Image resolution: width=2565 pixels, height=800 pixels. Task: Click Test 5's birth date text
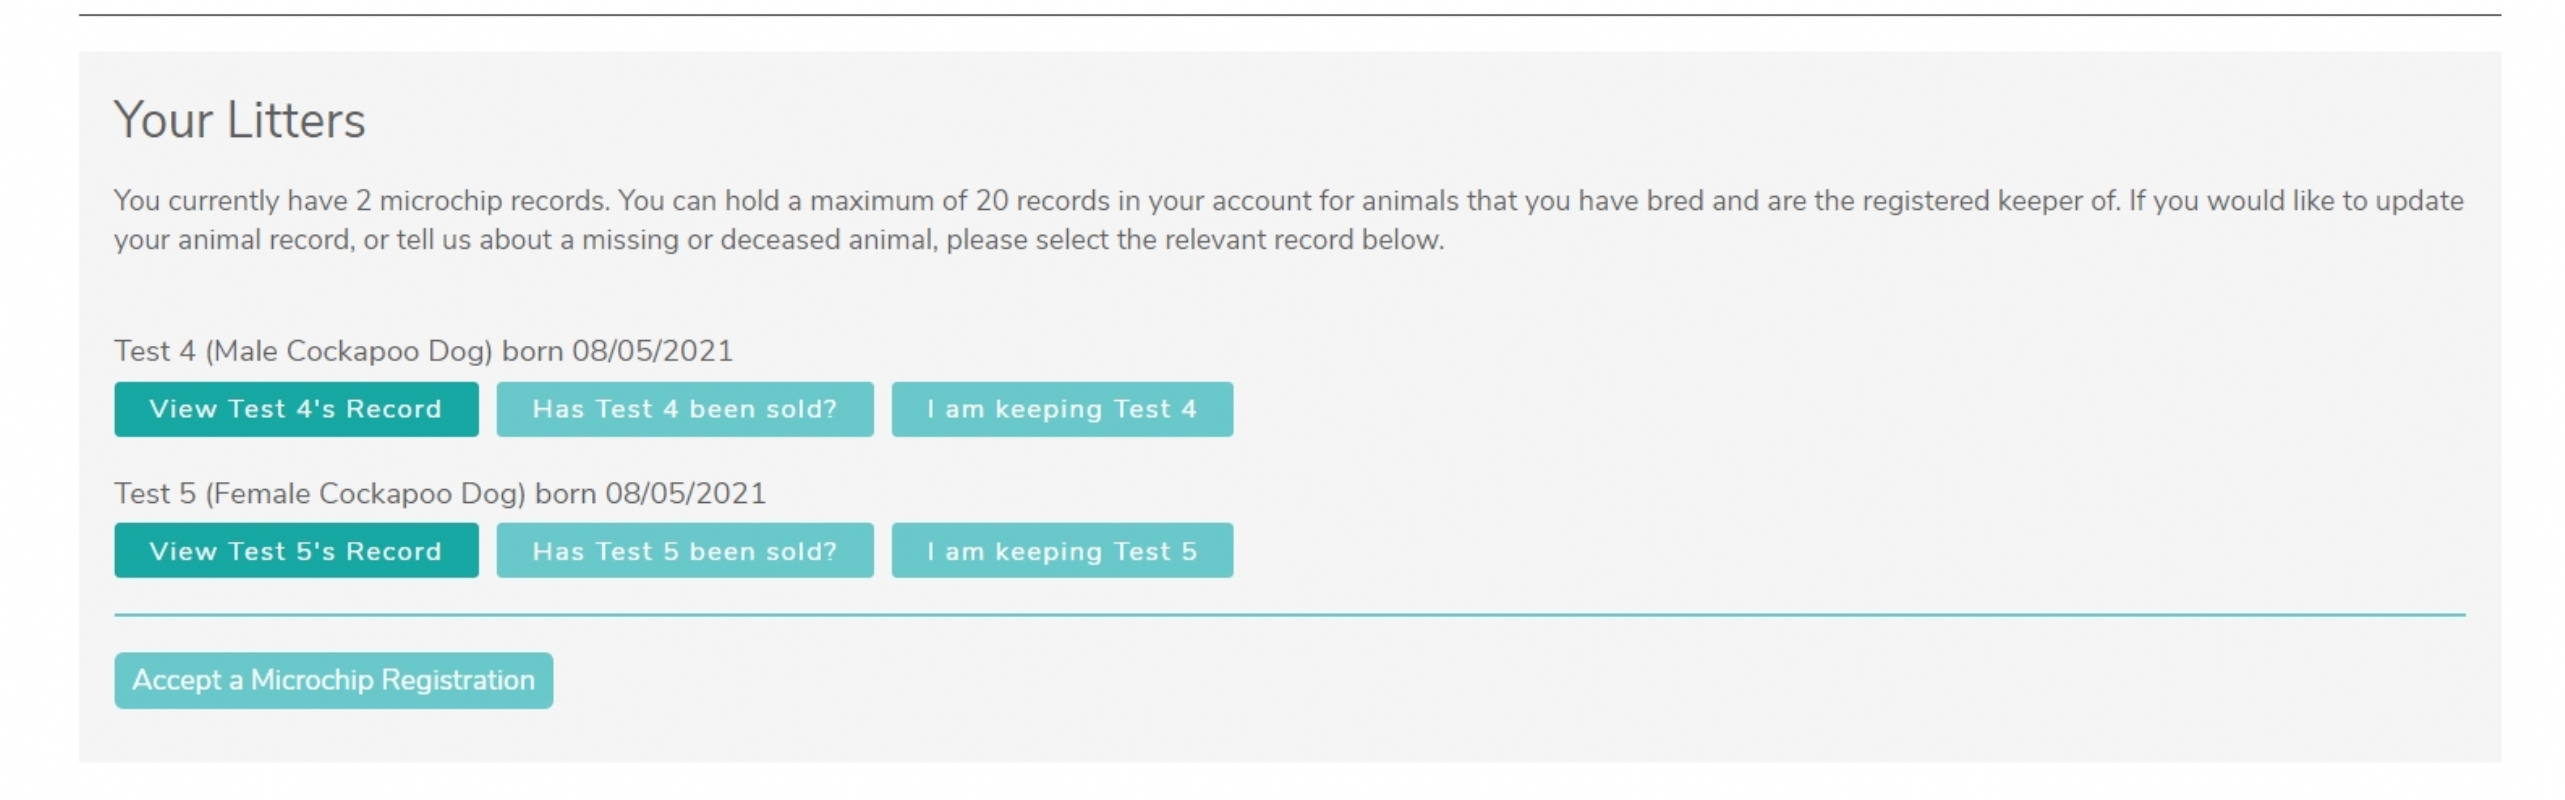(686, 494)
